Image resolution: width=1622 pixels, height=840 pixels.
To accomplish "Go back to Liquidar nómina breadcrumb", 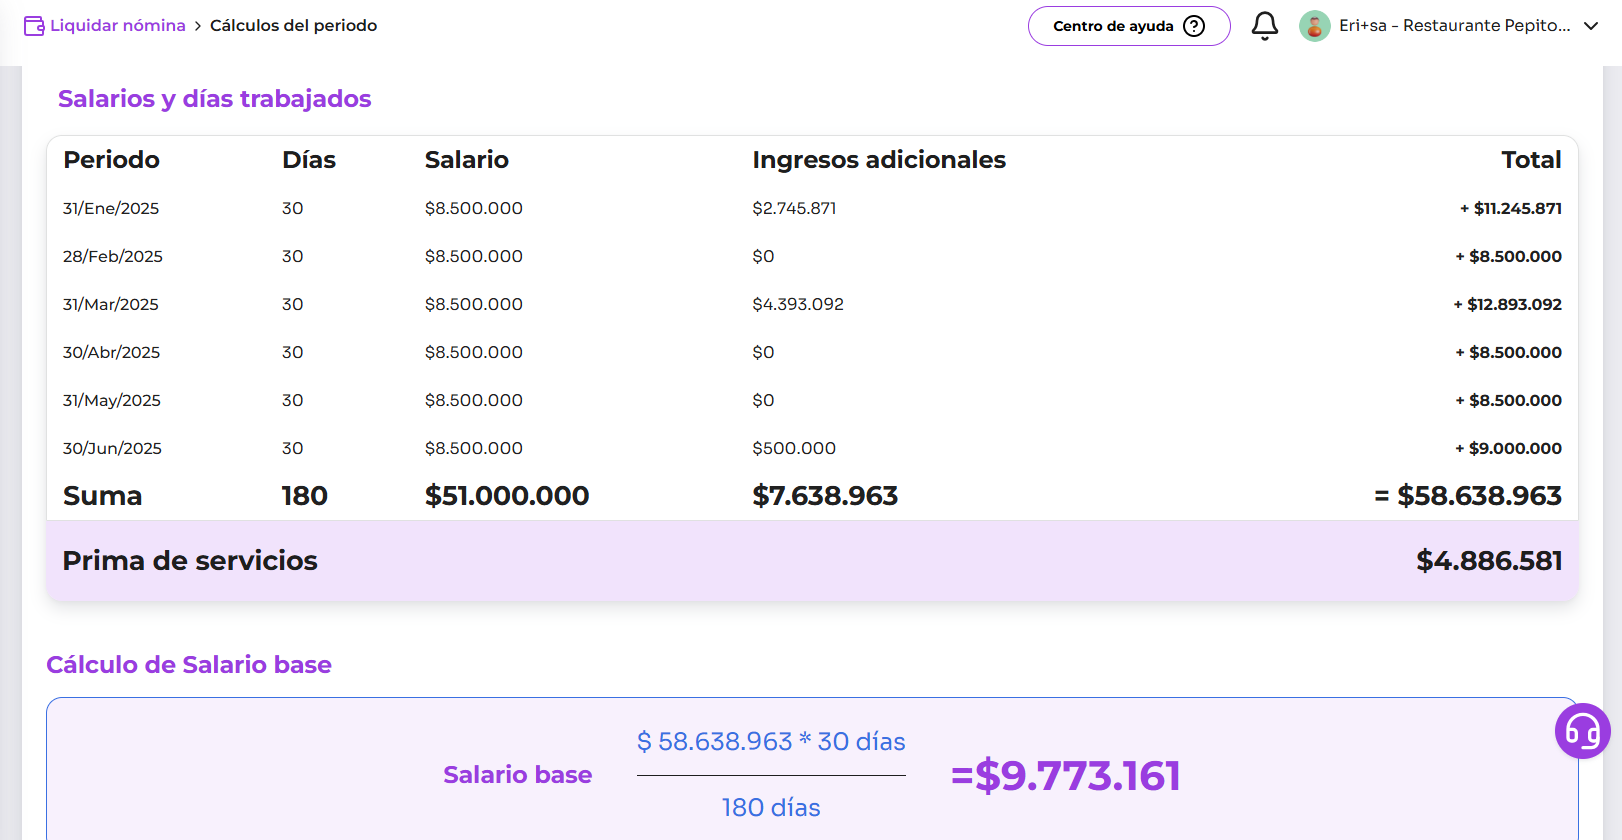I will 117,26.
